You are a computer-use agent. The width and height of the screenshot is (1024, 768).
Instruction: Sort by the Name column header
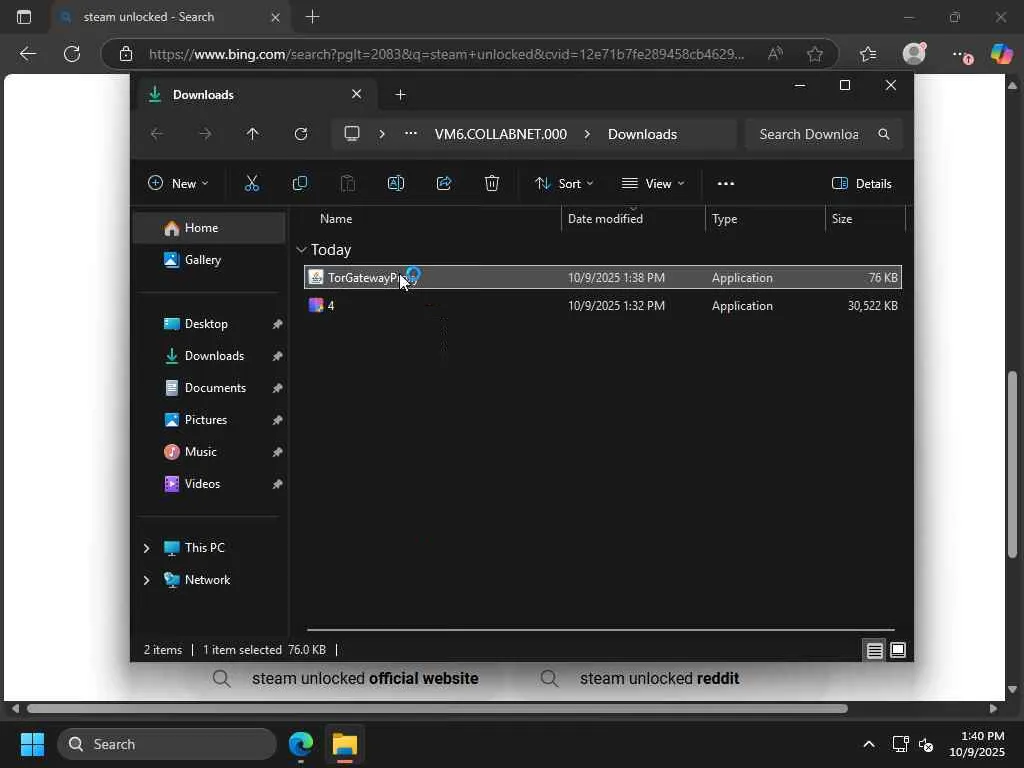pyautogui.click(x=431, y=219)
